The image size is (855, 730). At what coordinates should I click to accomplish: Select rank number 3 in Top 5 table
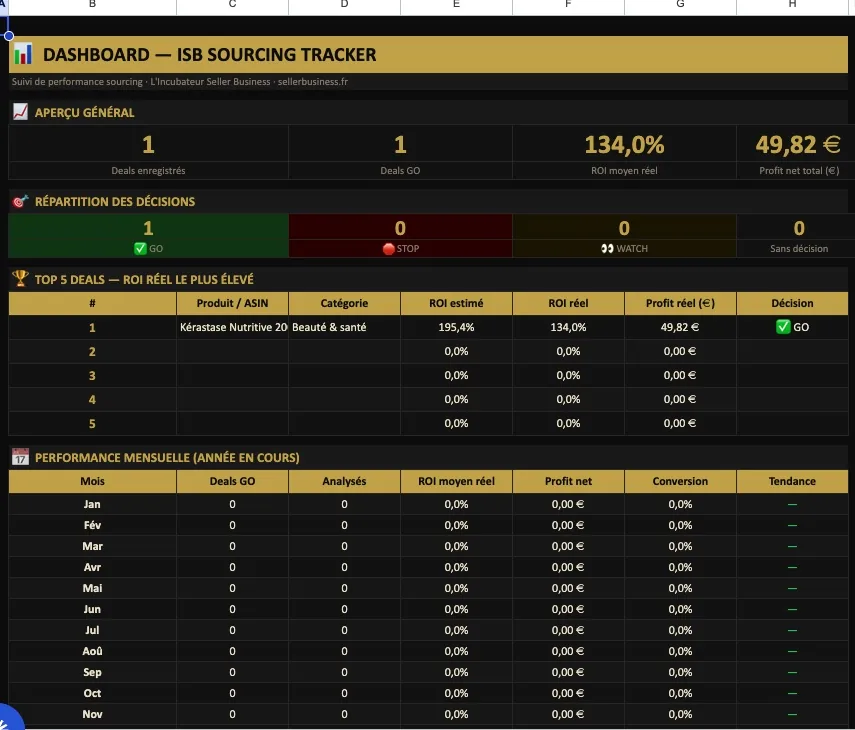pos(92,376)
